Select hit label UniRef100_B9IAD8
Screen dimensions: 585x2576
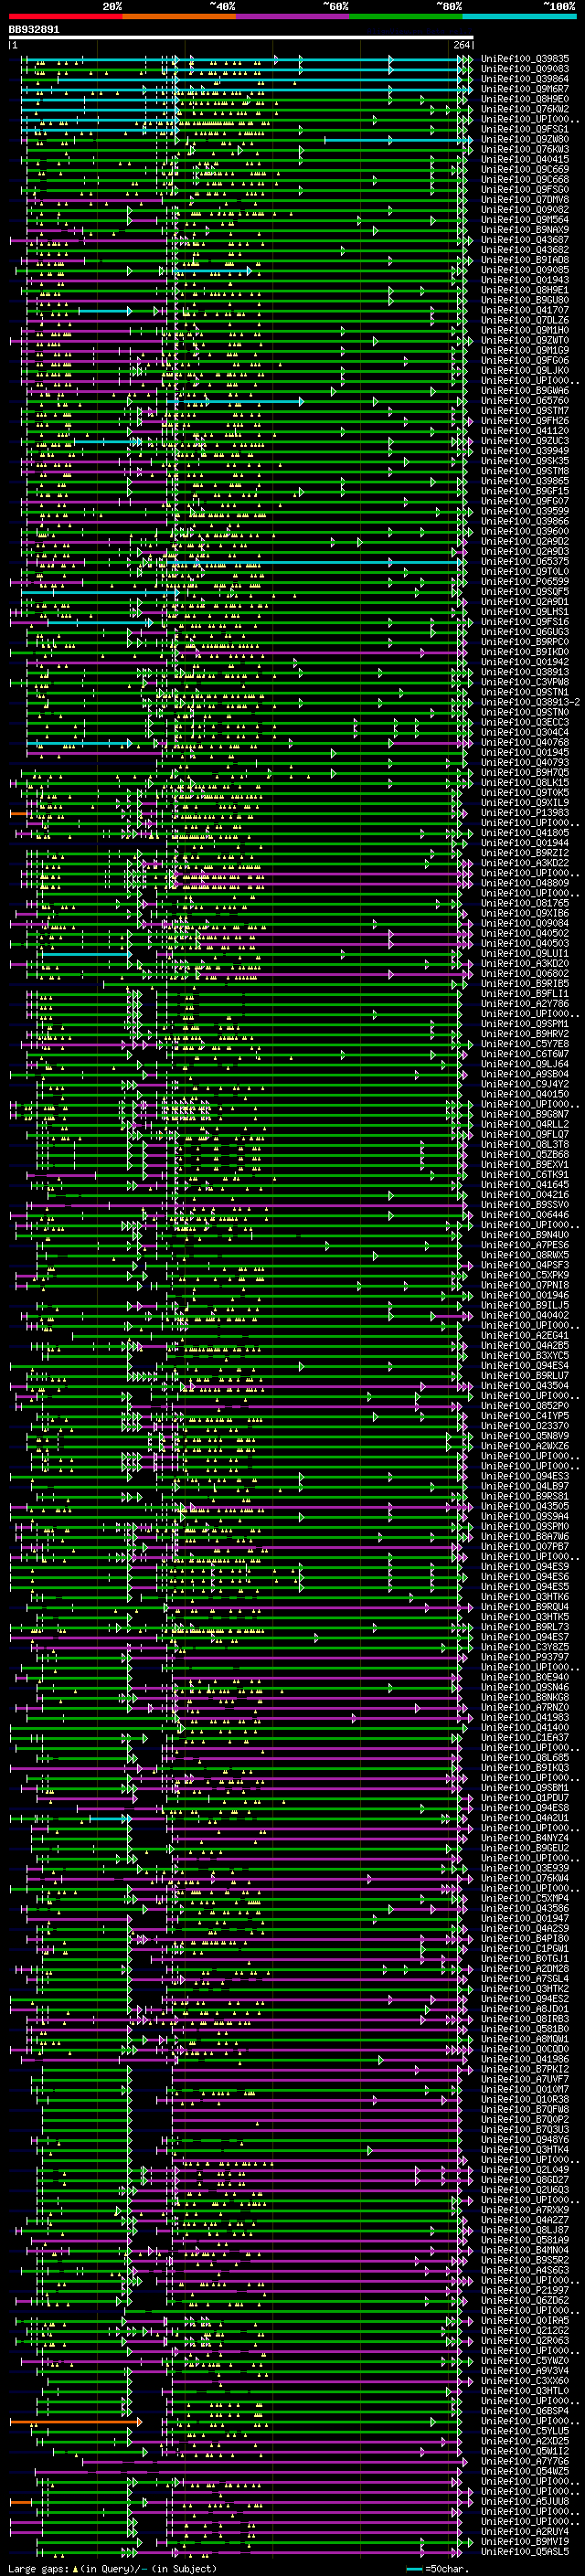525,260
